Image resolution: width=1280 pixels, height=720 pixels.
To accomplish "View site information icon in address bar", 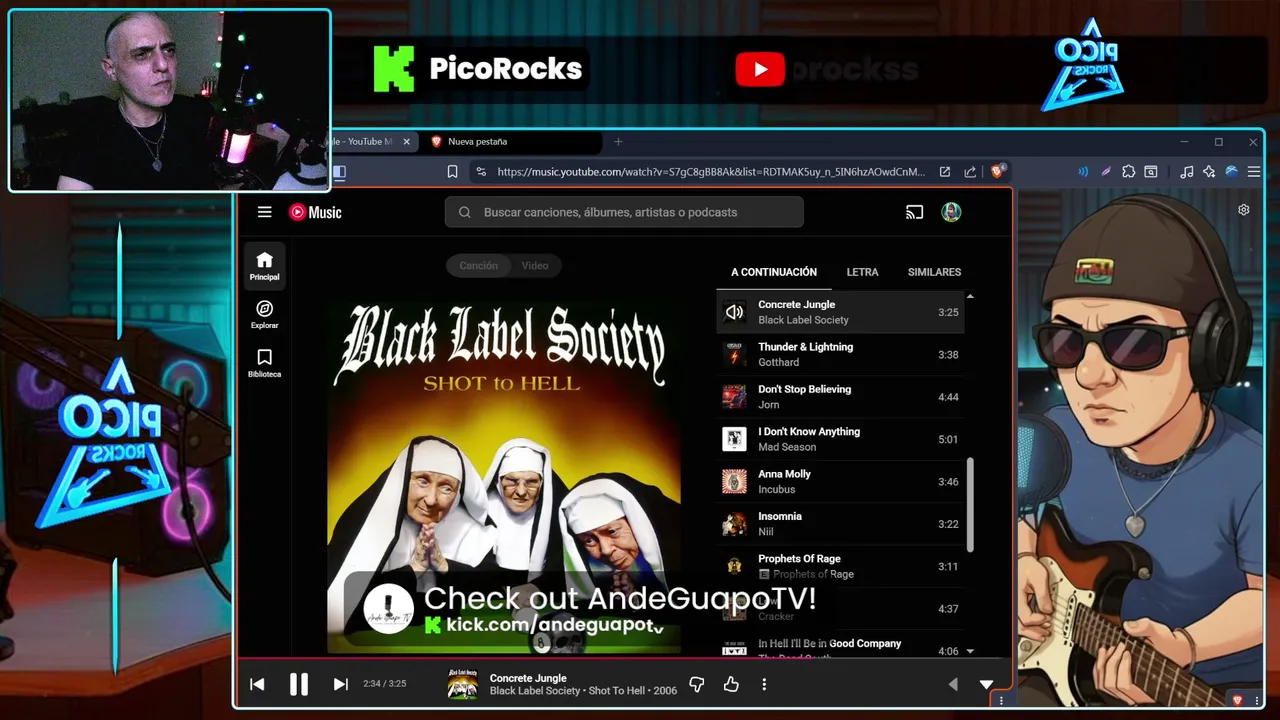I will [x=481, y=172].
